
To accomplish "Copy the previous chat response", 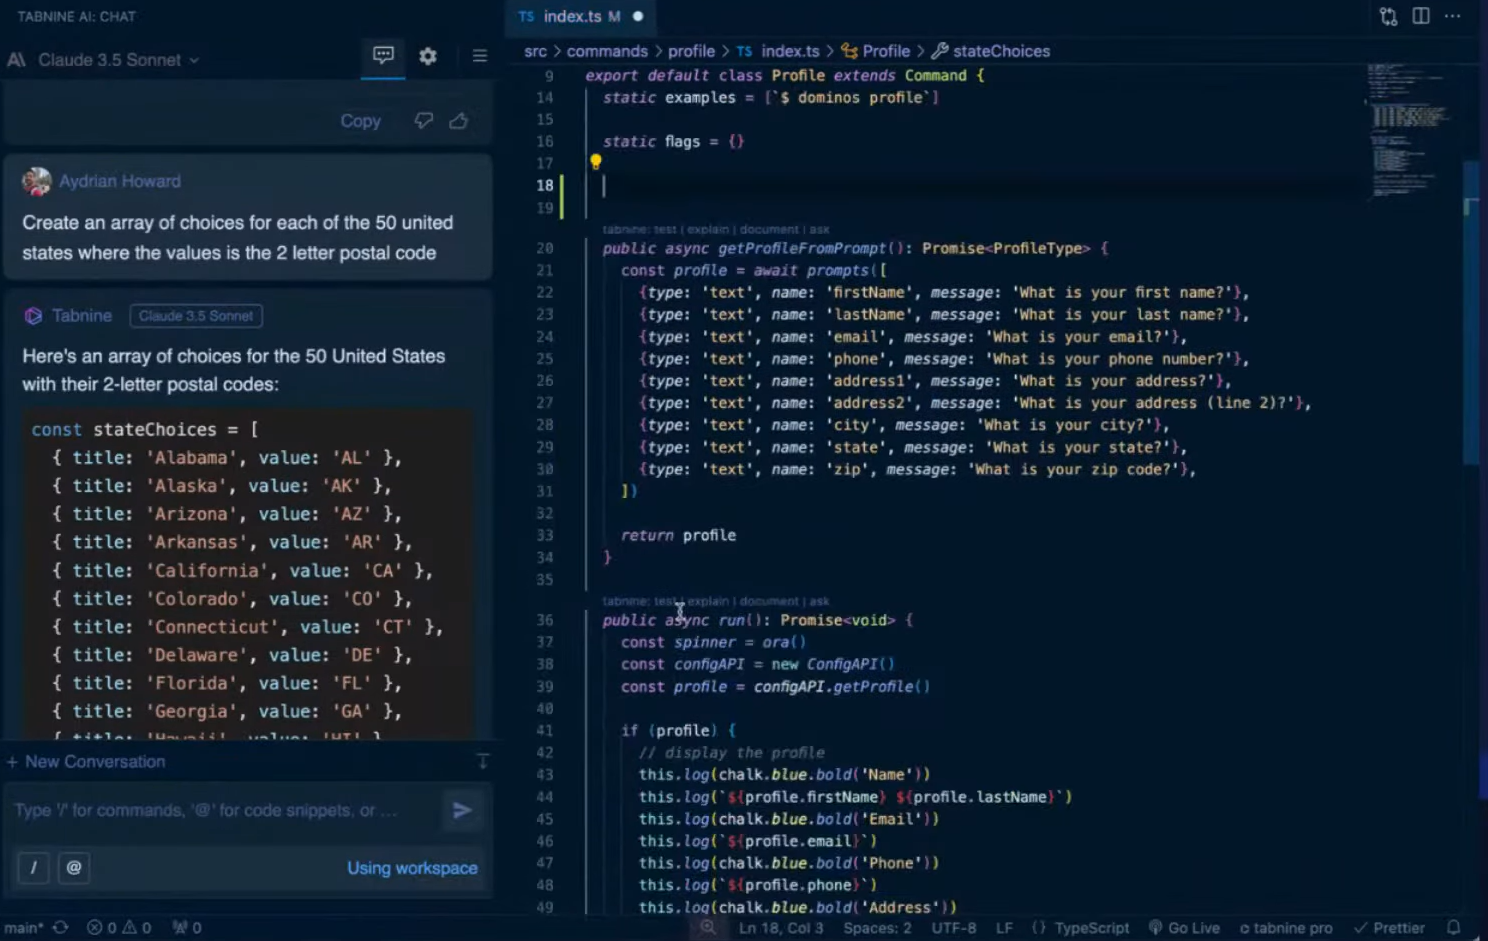I will [x=360, y=121].
